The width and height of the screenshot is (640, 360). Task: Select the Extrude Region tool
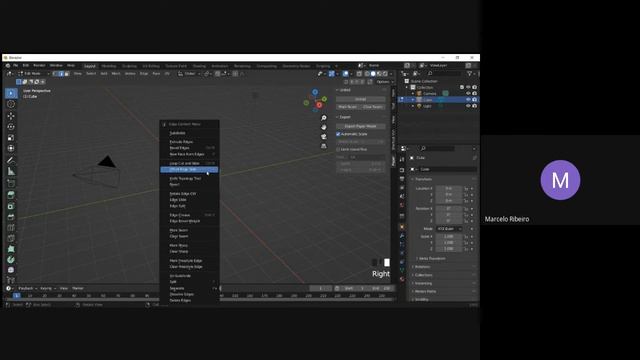pyautogui.click(x=11, y=195)
